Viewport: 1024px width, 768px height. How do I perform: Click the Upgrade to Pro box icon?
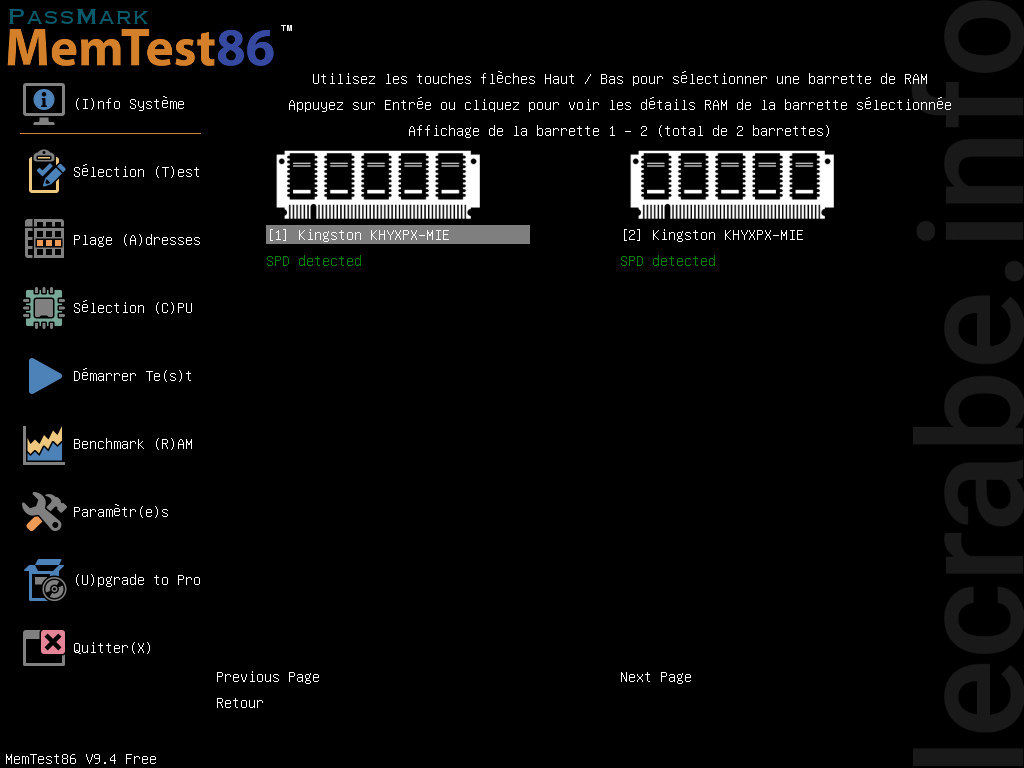[x=45, y=580]
